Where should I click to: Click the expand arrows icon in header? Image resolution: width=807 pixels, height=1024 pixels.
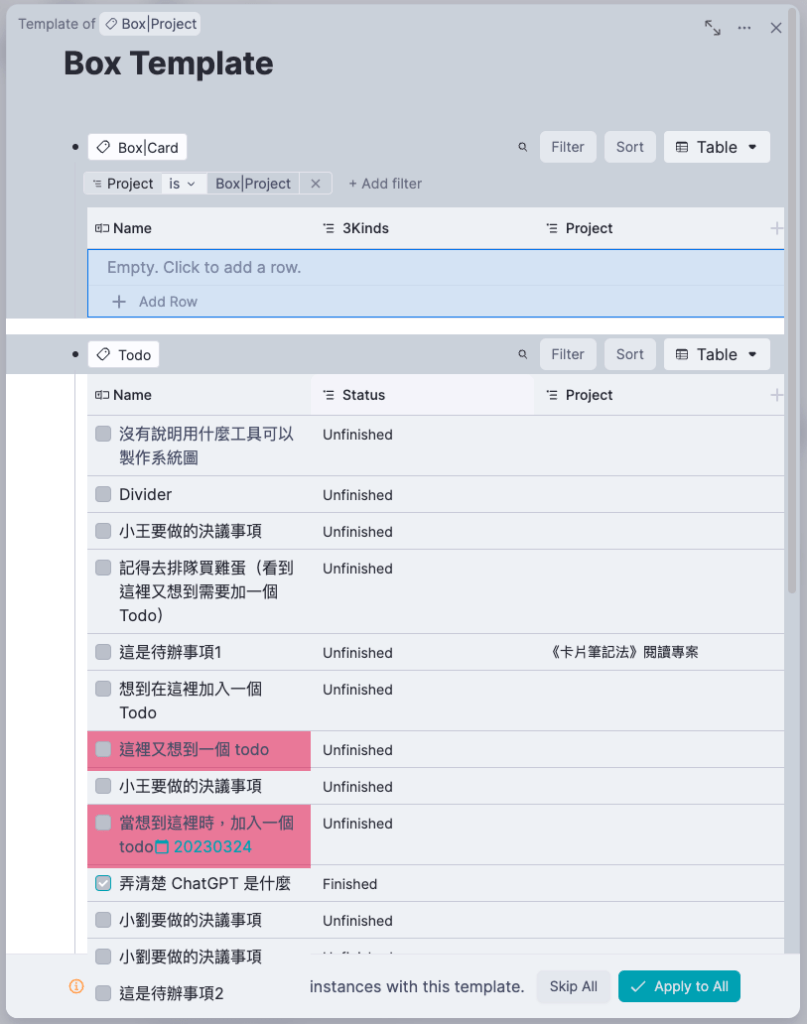click(x=712, y=28)
